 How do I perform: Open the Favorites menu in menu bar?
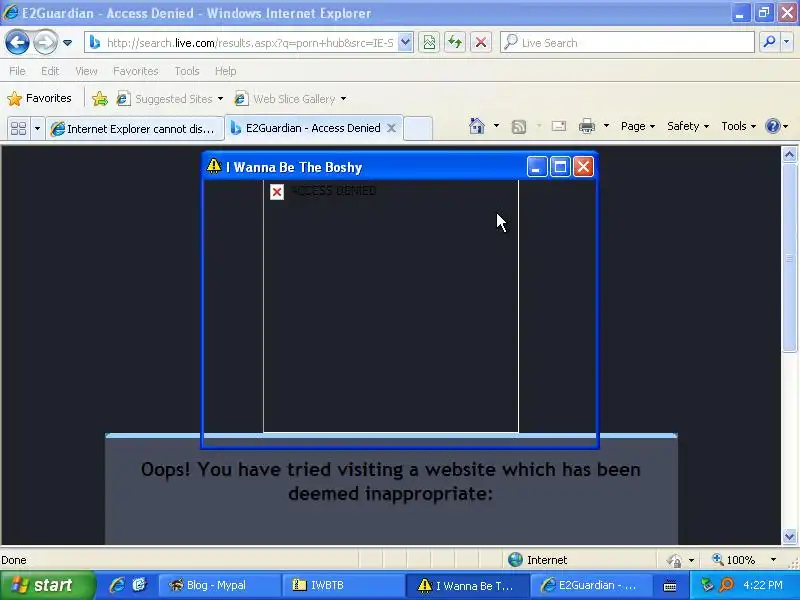[136, 71]
